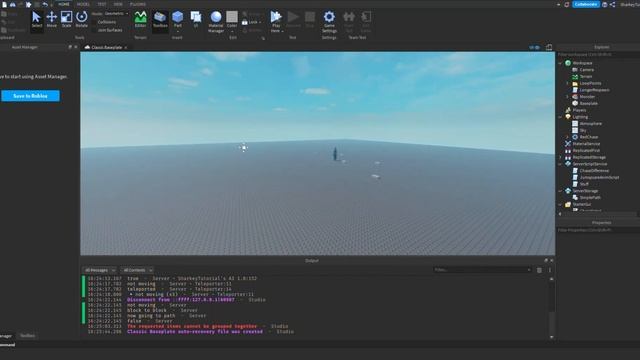Open the UI insert tool
The image size is (640, 360).
pyautogui.click(x=196, y=19)
